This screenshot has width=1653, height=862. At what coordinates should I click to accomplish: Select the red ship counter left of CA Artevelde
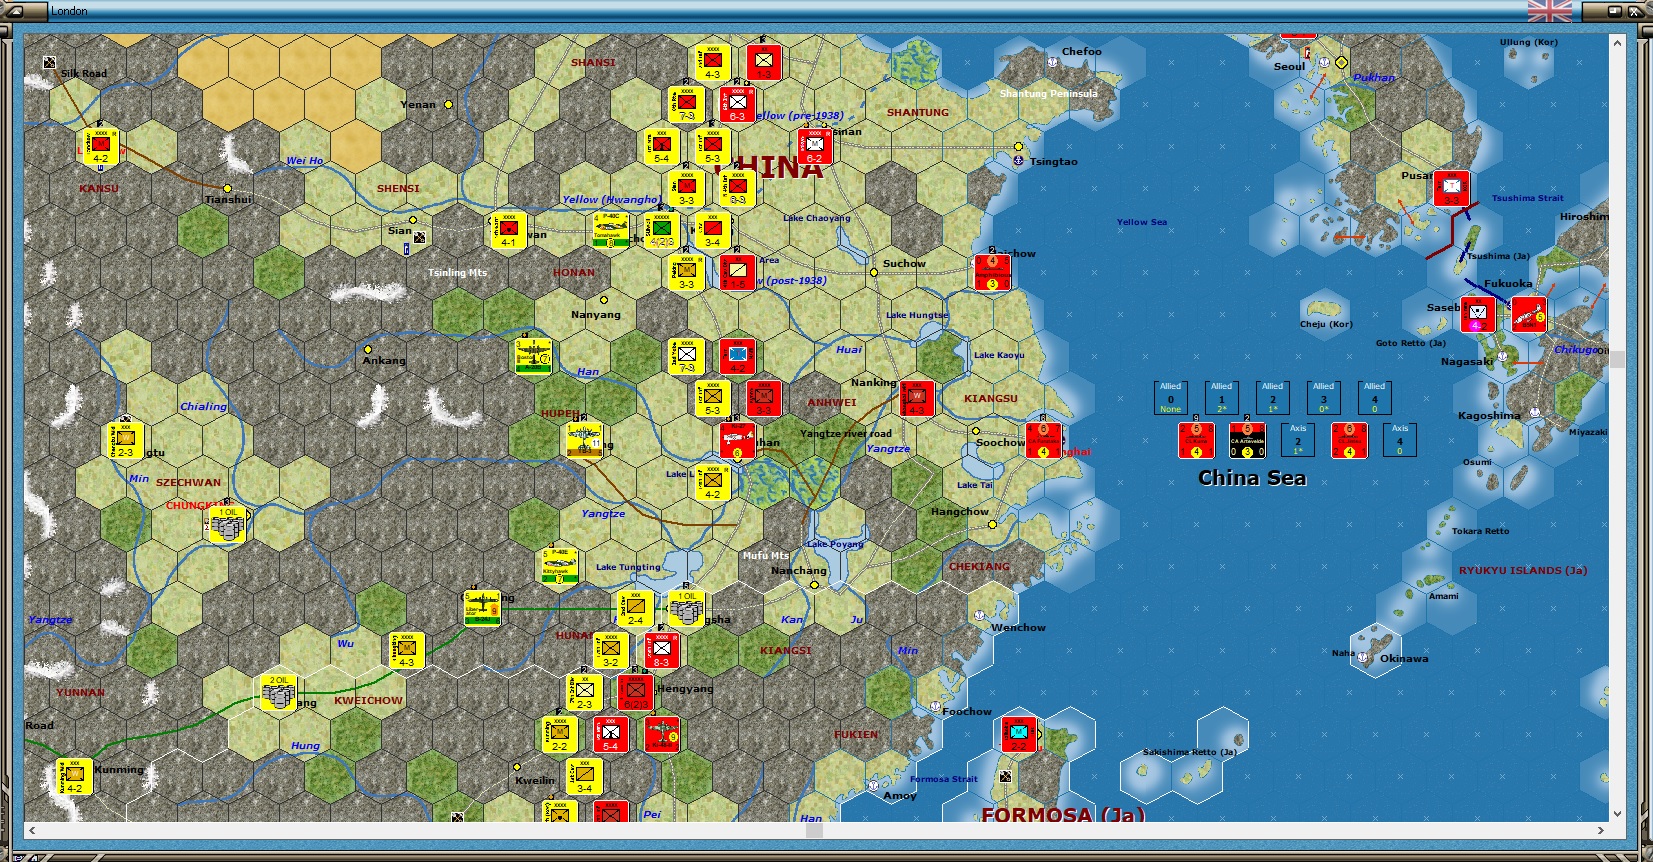coord(1196,440)
